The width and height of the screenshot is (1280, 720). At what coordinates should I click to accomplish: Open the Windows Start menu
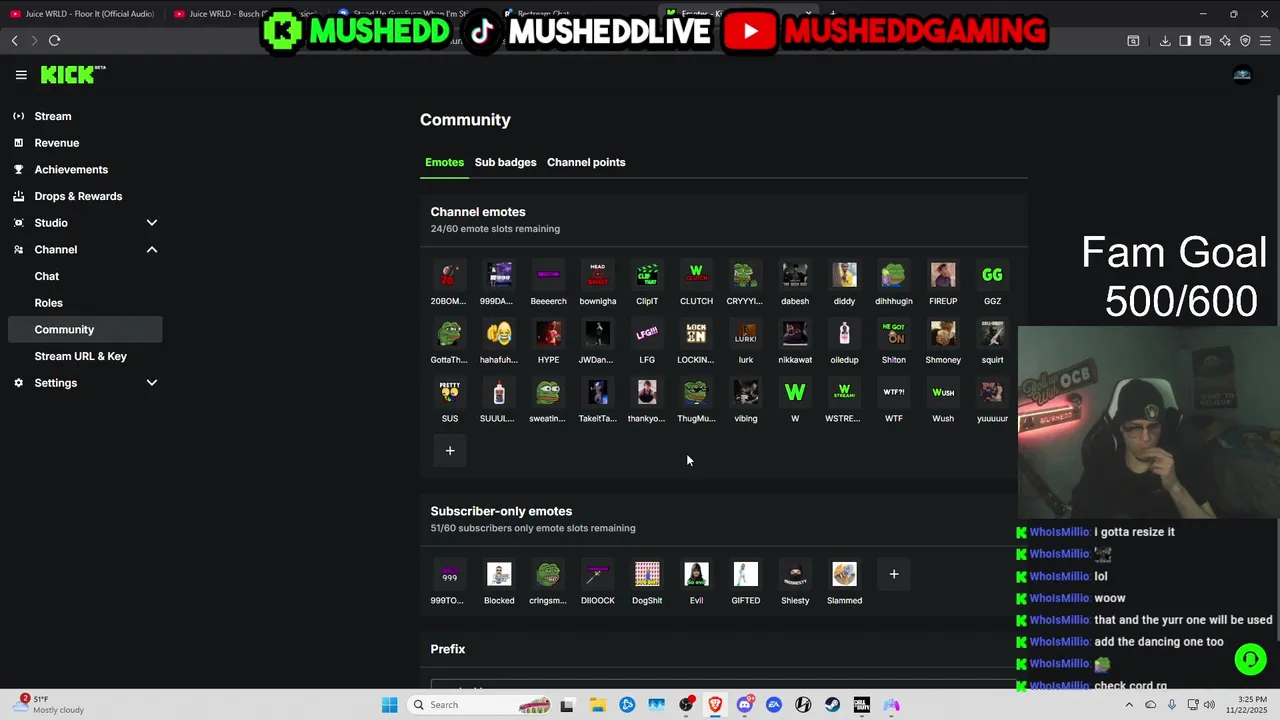(390, 705)
